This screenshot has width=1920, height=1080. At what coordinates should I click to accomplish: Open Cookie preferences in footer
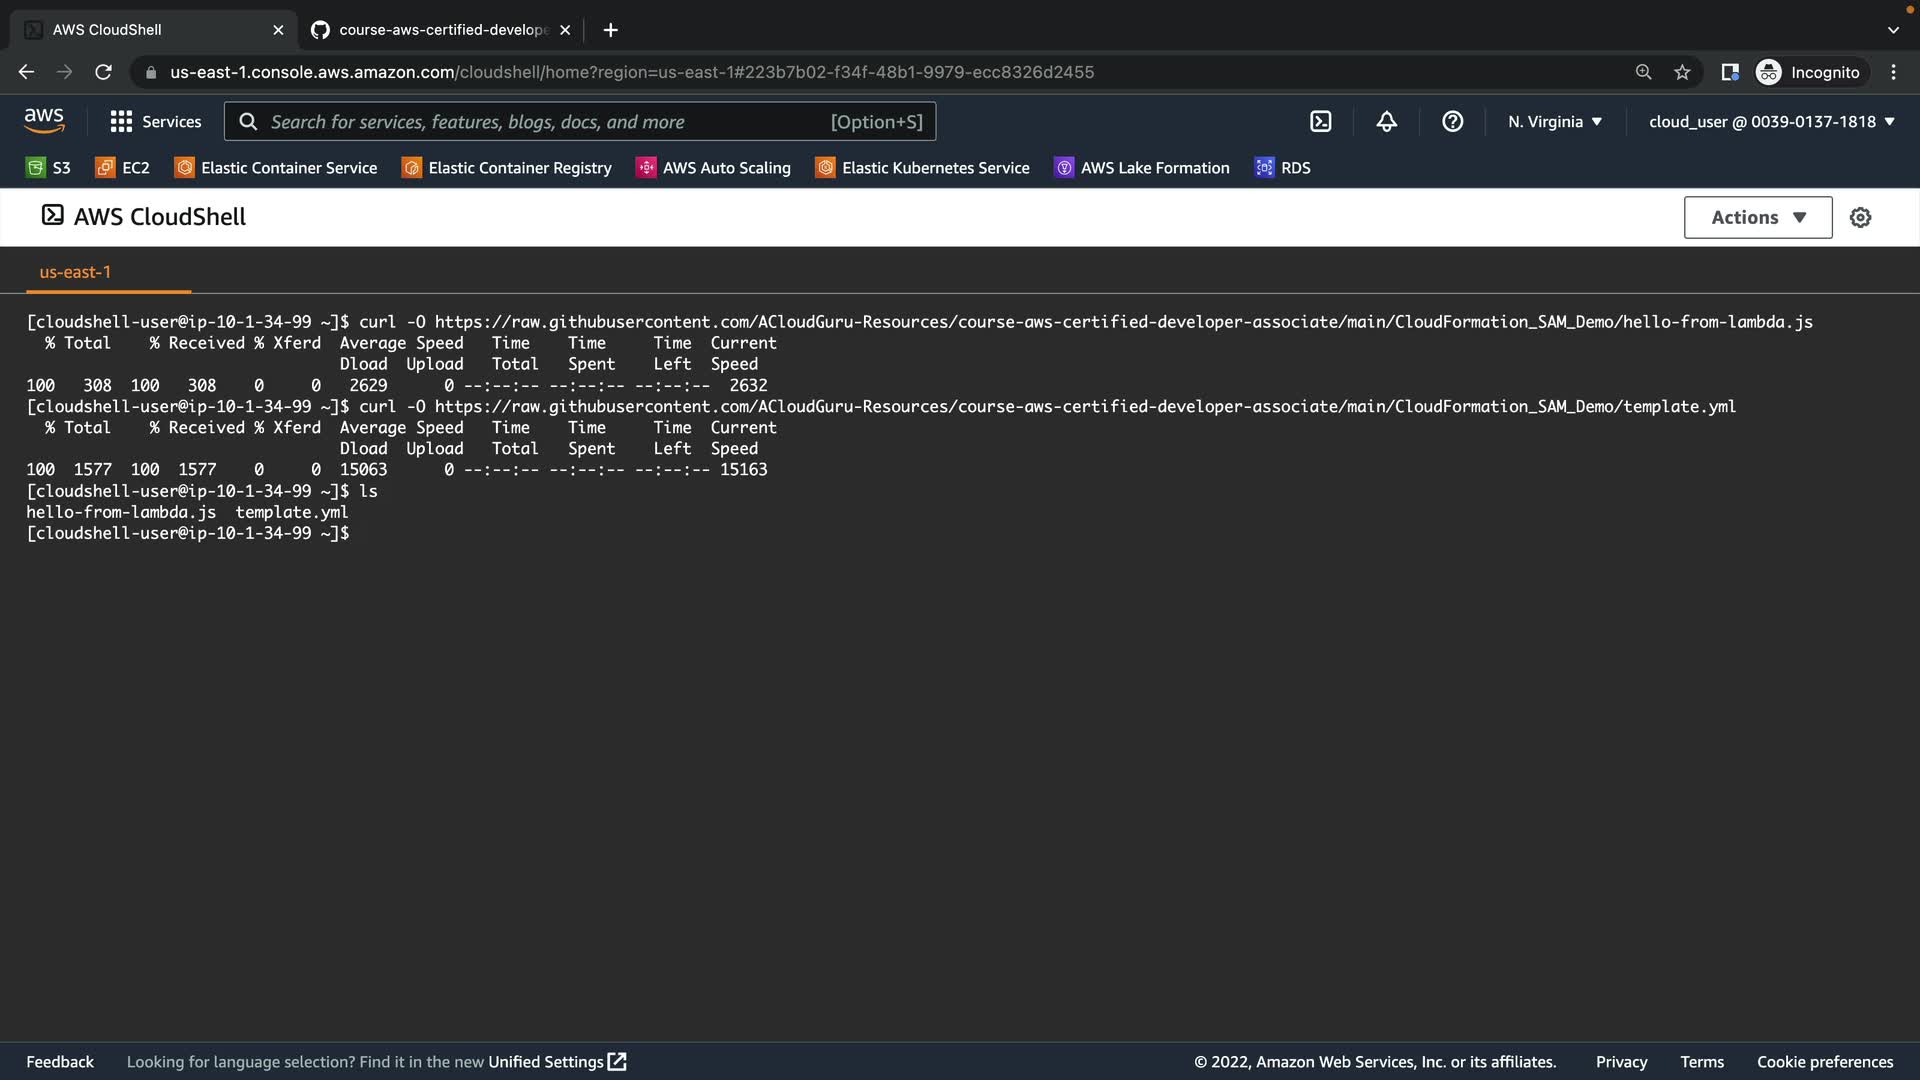pyautogui.click(x=1824, y=1062)
